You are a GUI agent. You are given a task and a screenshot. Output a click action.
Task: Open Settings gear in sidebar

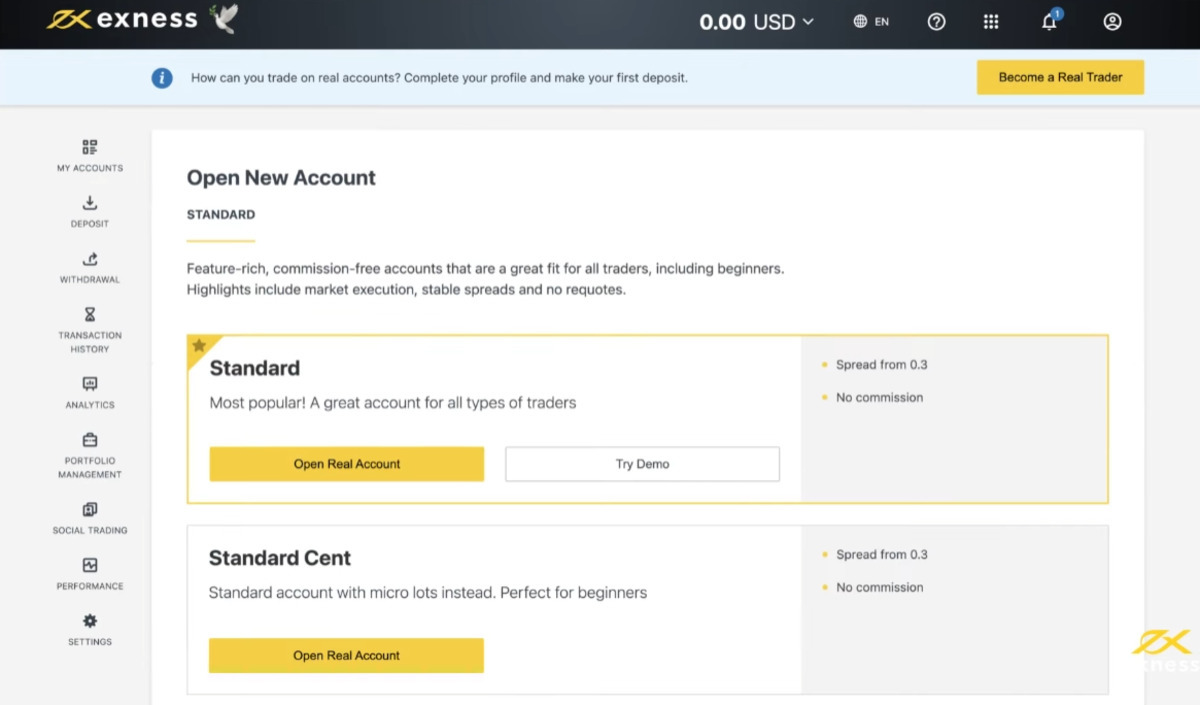tap(90, 630)
